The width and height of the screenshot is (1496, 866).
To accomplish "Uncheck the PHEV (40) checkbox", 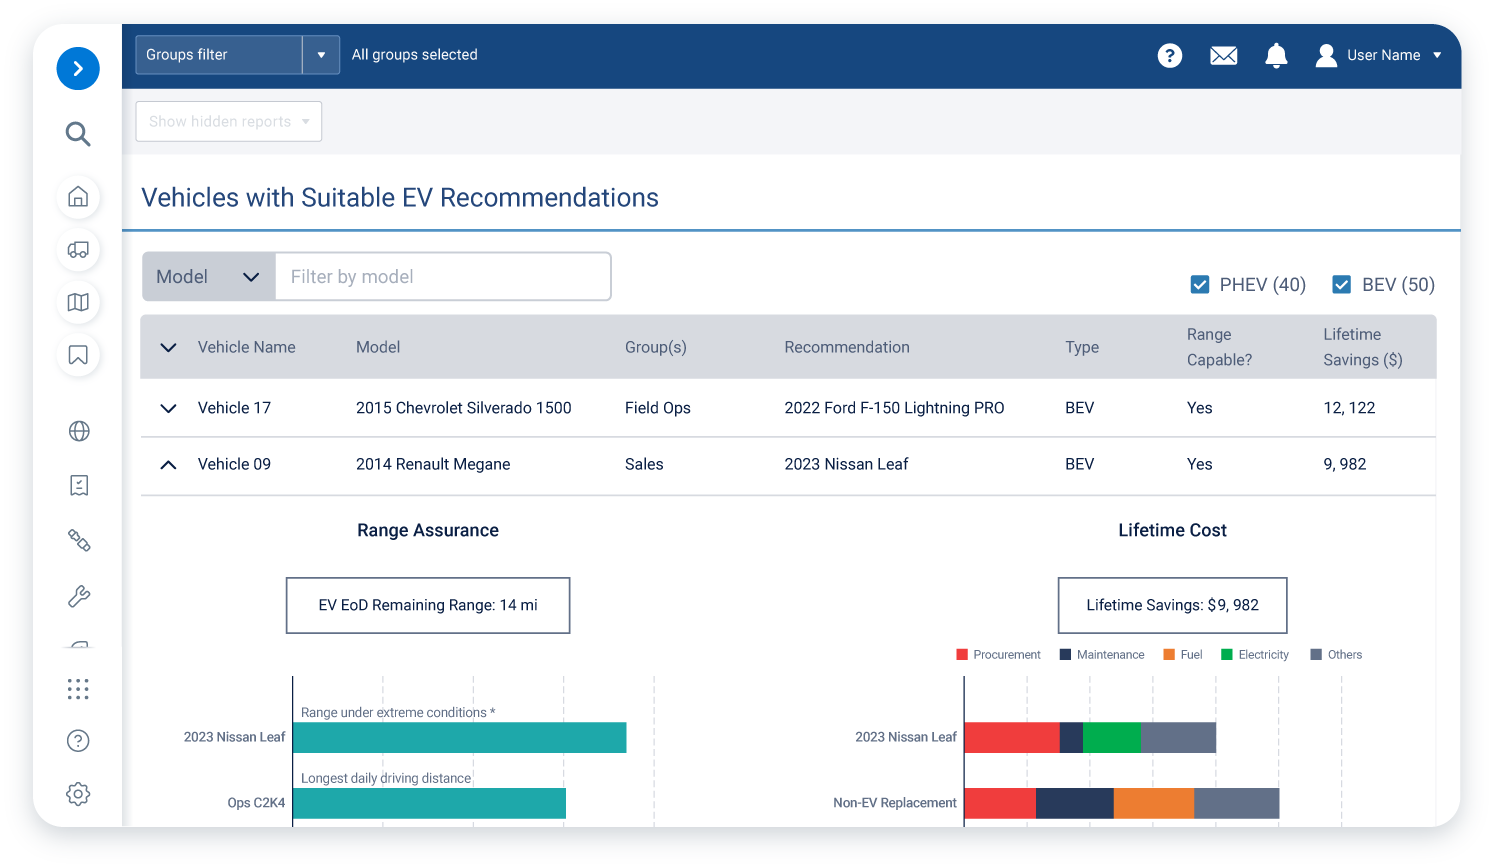I will (x=1200, y=285).
